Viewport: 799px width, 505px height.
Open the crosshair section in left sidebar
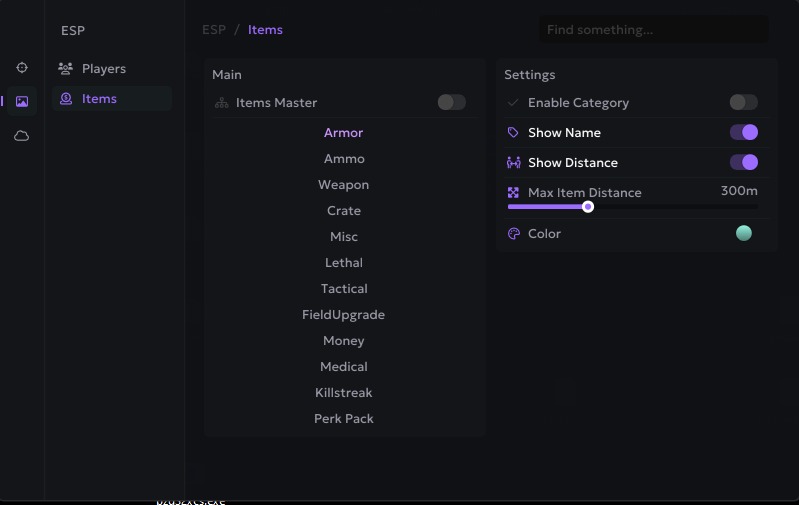pos(22,68)
